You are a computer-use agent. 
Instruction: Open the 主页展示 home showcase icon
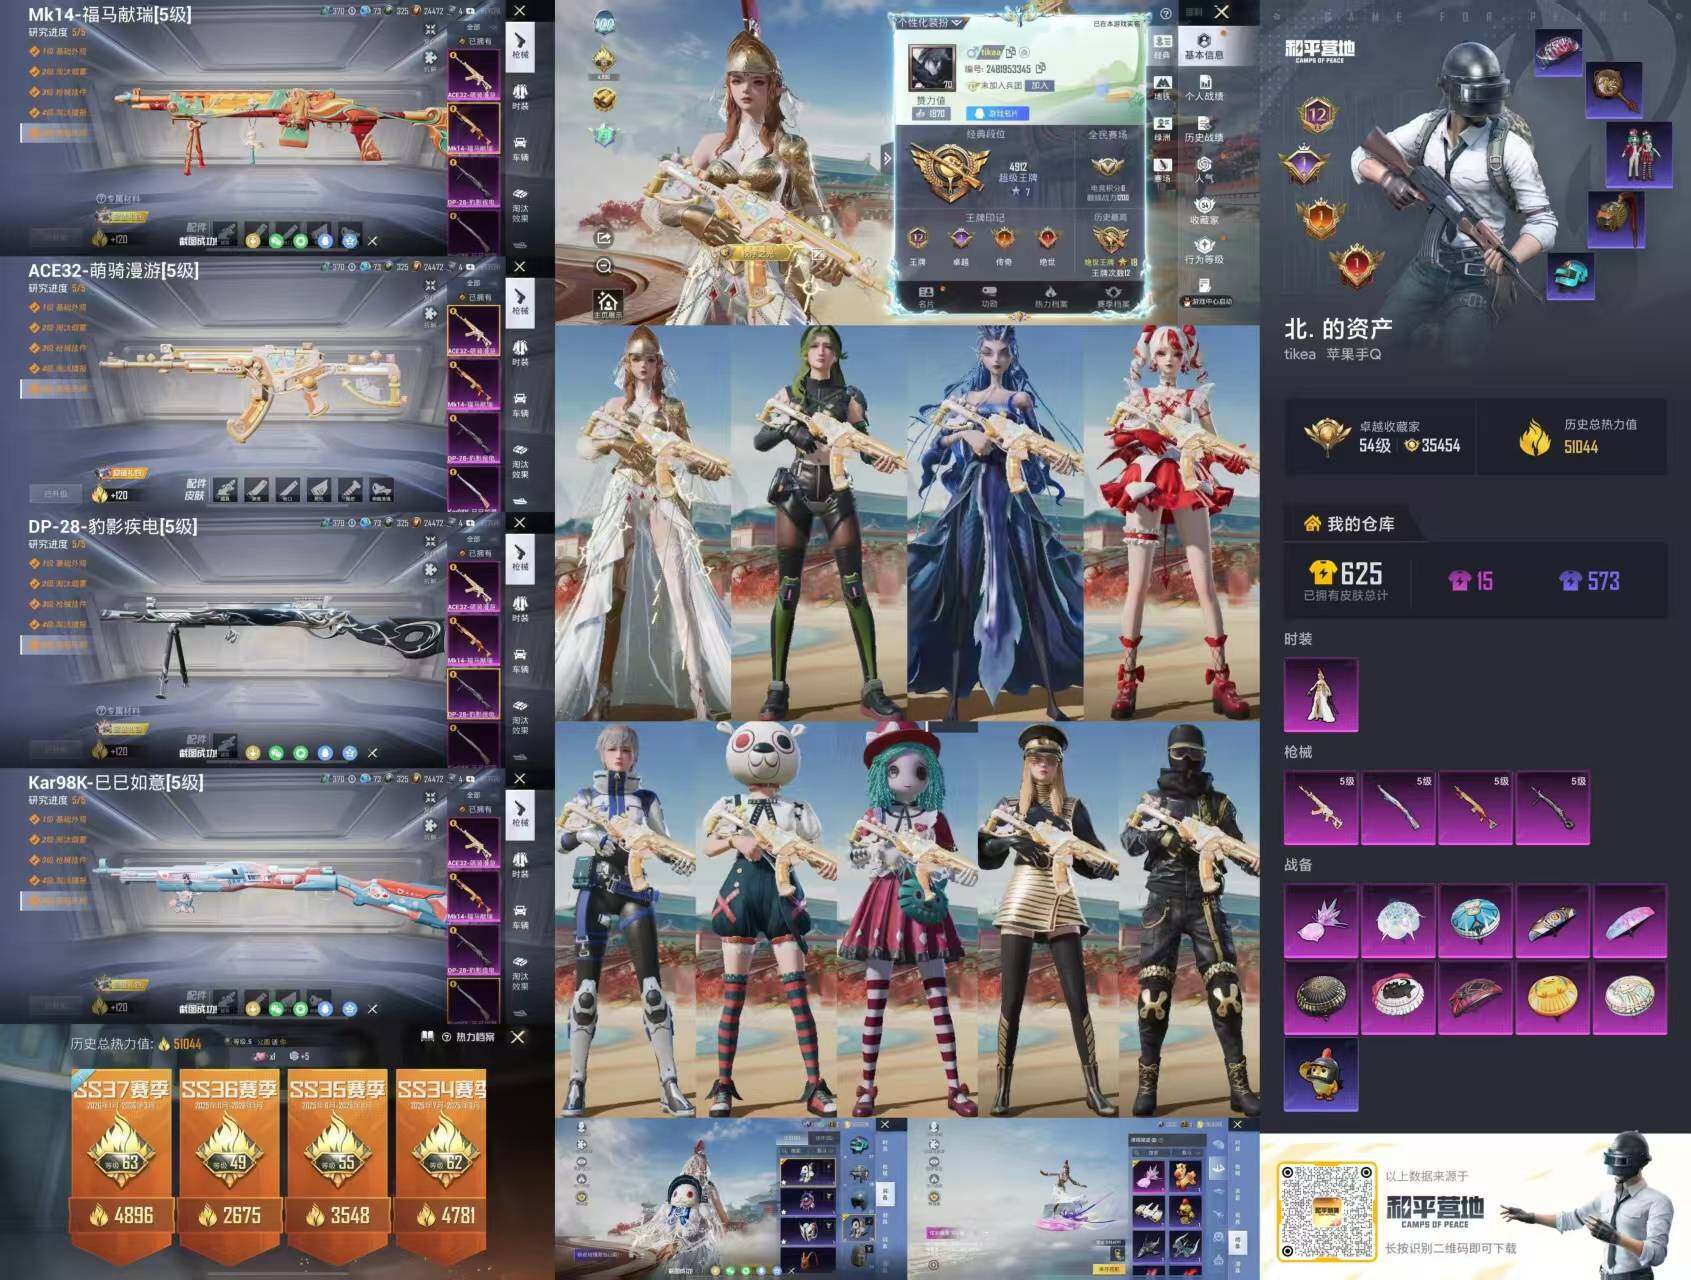(607, 303)
